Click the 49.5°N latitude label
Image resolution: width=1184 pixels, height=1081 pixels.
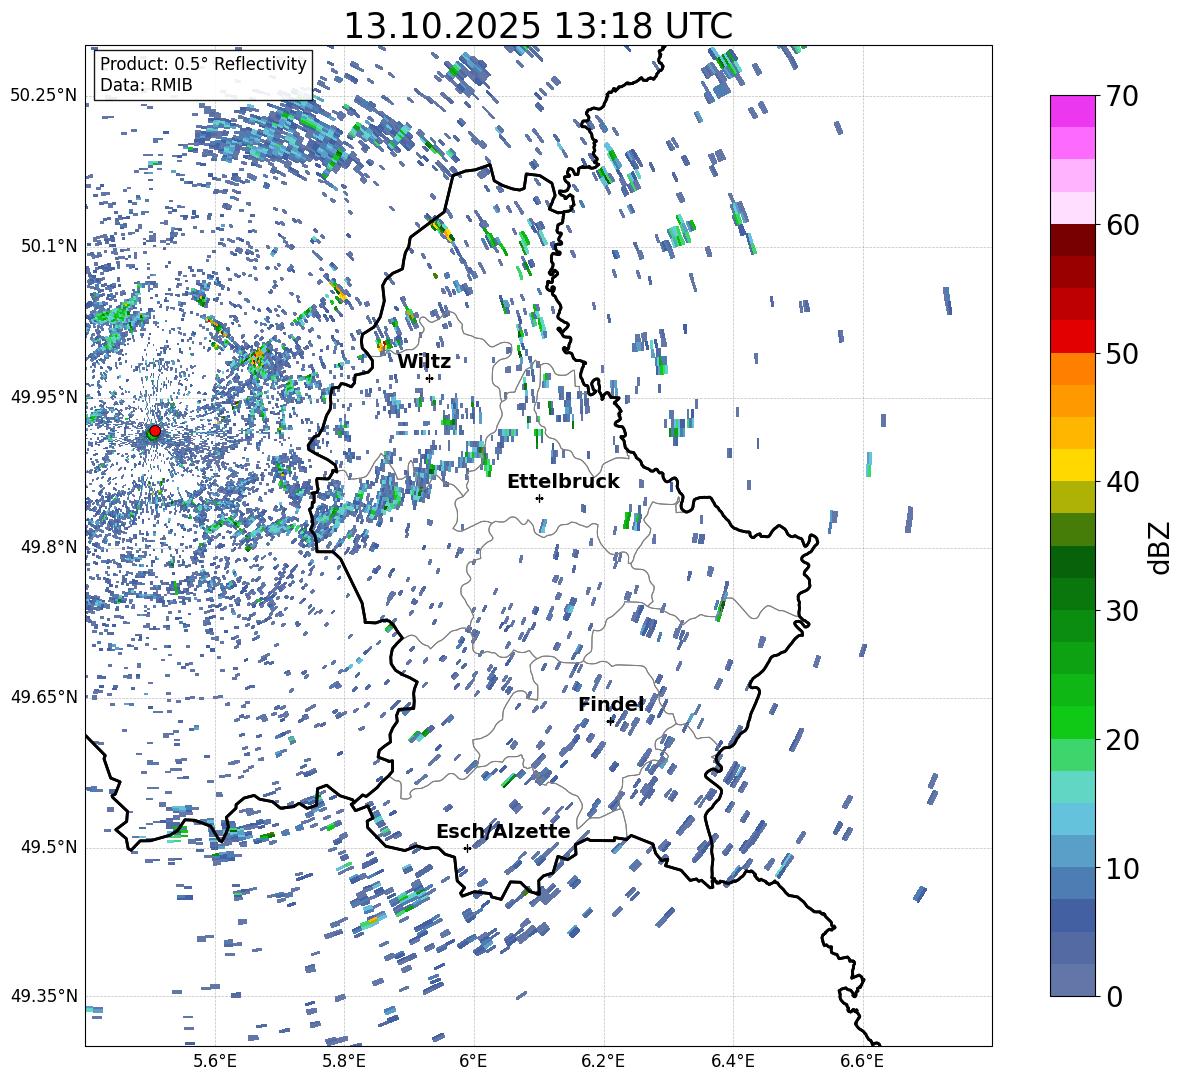coord(48,846)
